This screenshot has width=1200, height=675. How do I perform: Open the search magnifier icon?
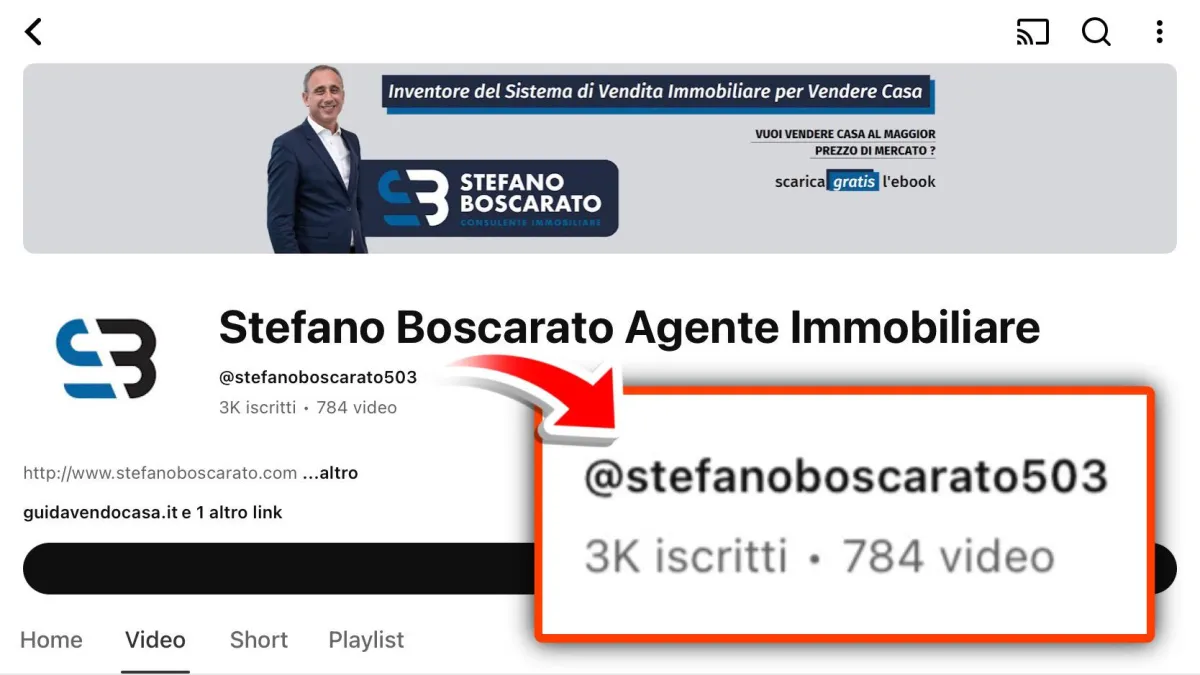[x=1096, y=32]
